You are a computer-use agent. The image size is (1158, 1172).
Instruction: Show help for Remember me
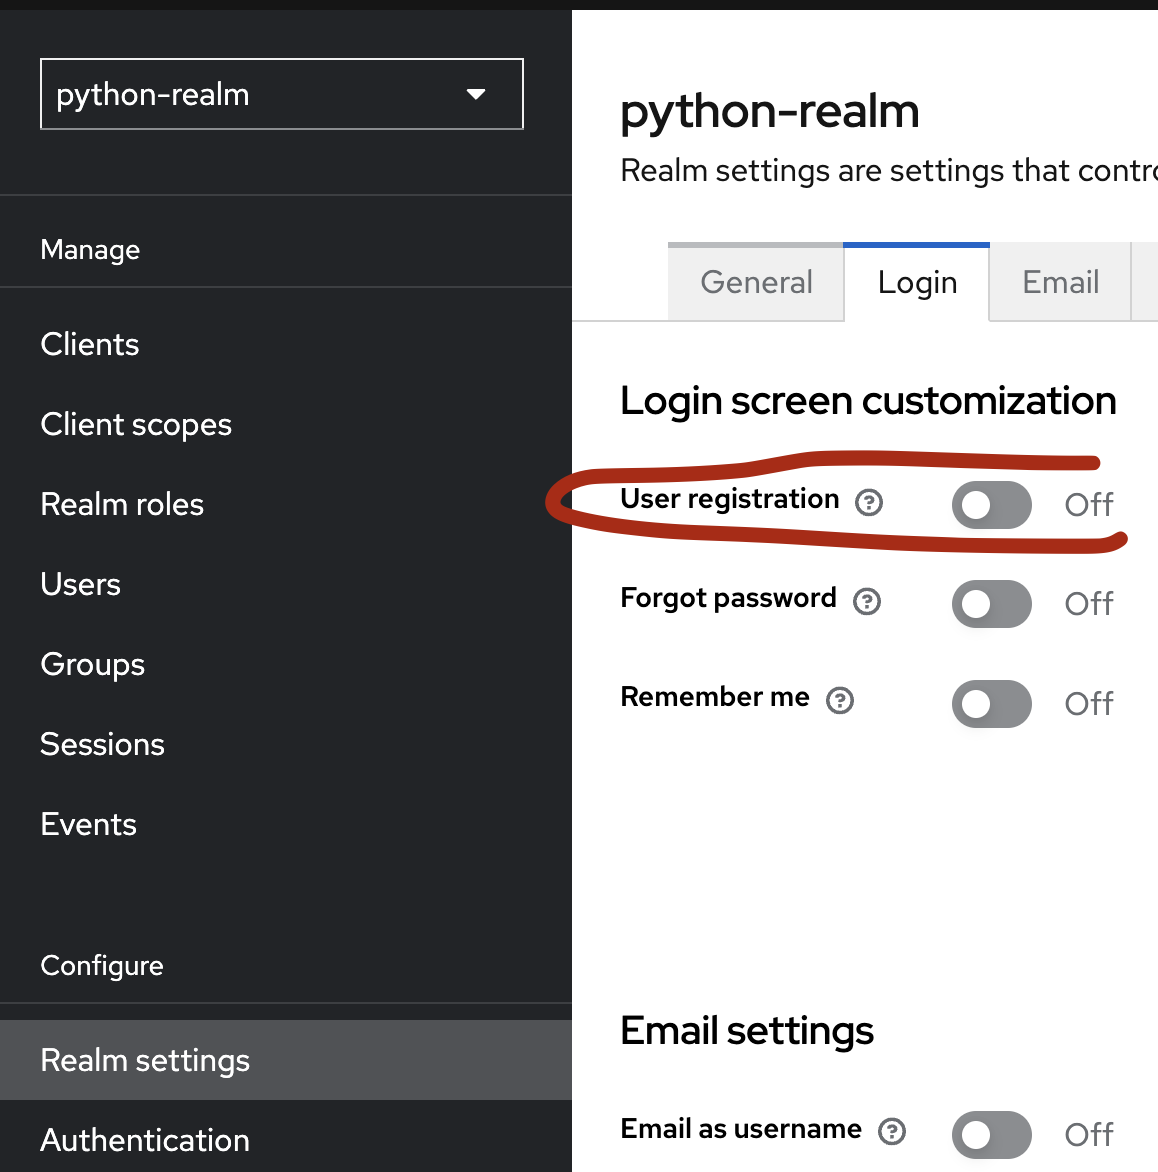pyautogui.click(x=840, y=700)
